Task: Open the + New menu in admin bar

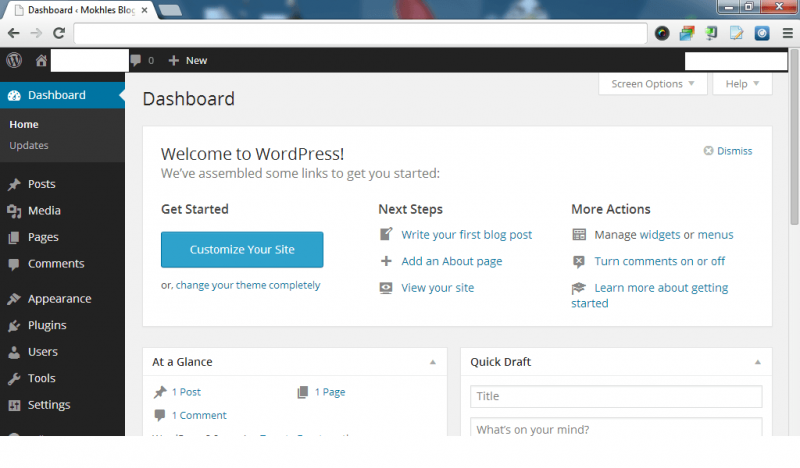Action: [188, 61]
